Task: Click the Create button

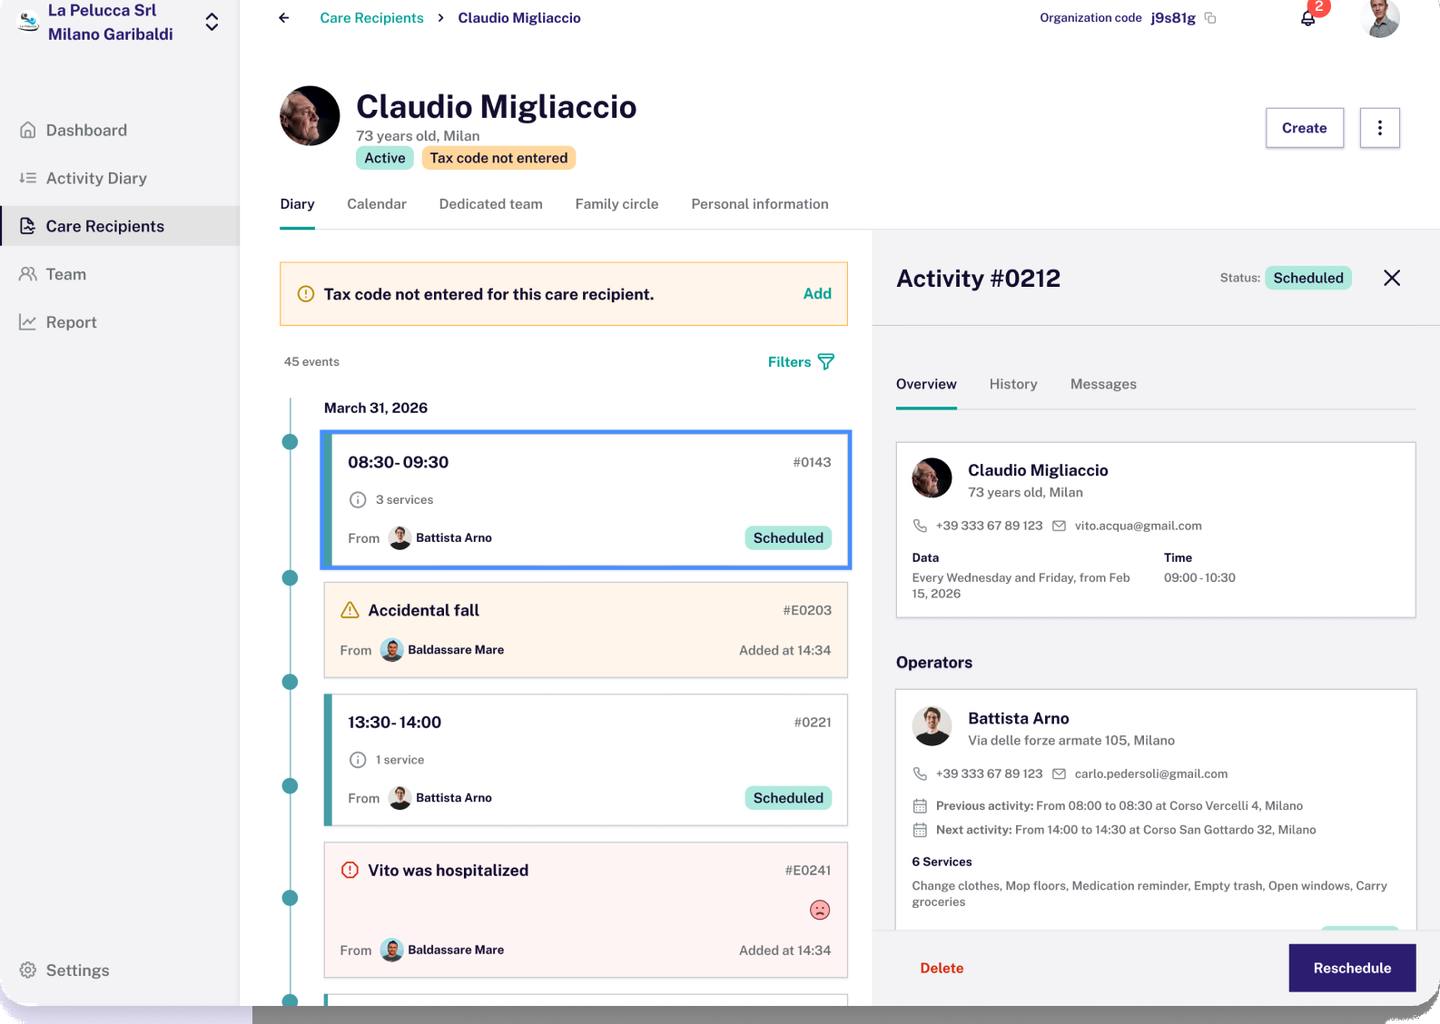Action: click(x=1305, y=128)
